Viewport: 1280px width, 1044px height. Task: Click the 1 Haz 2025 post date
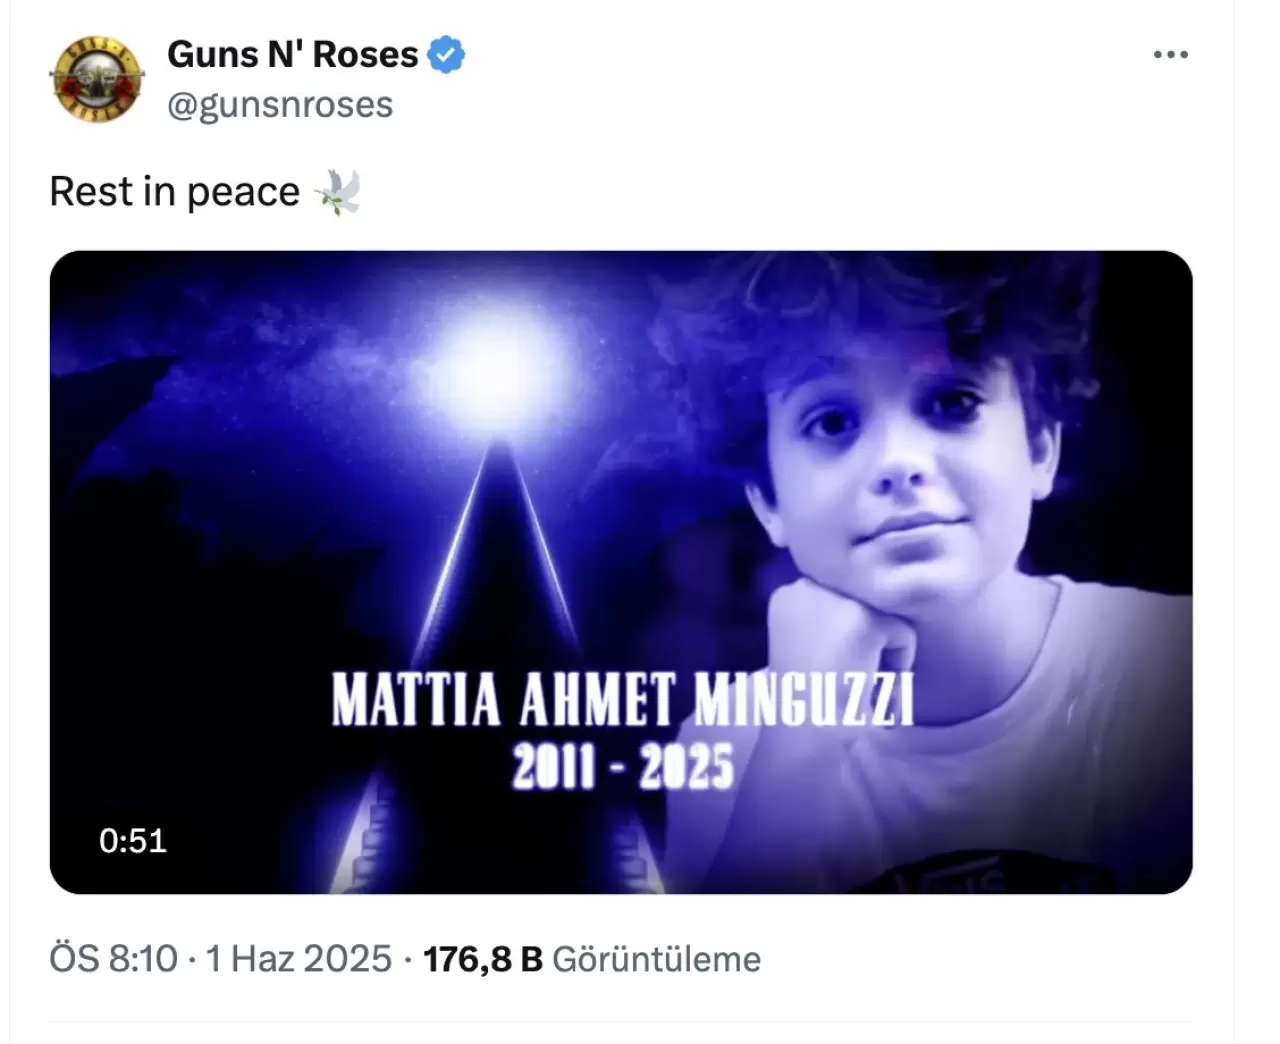coord(298,959)
